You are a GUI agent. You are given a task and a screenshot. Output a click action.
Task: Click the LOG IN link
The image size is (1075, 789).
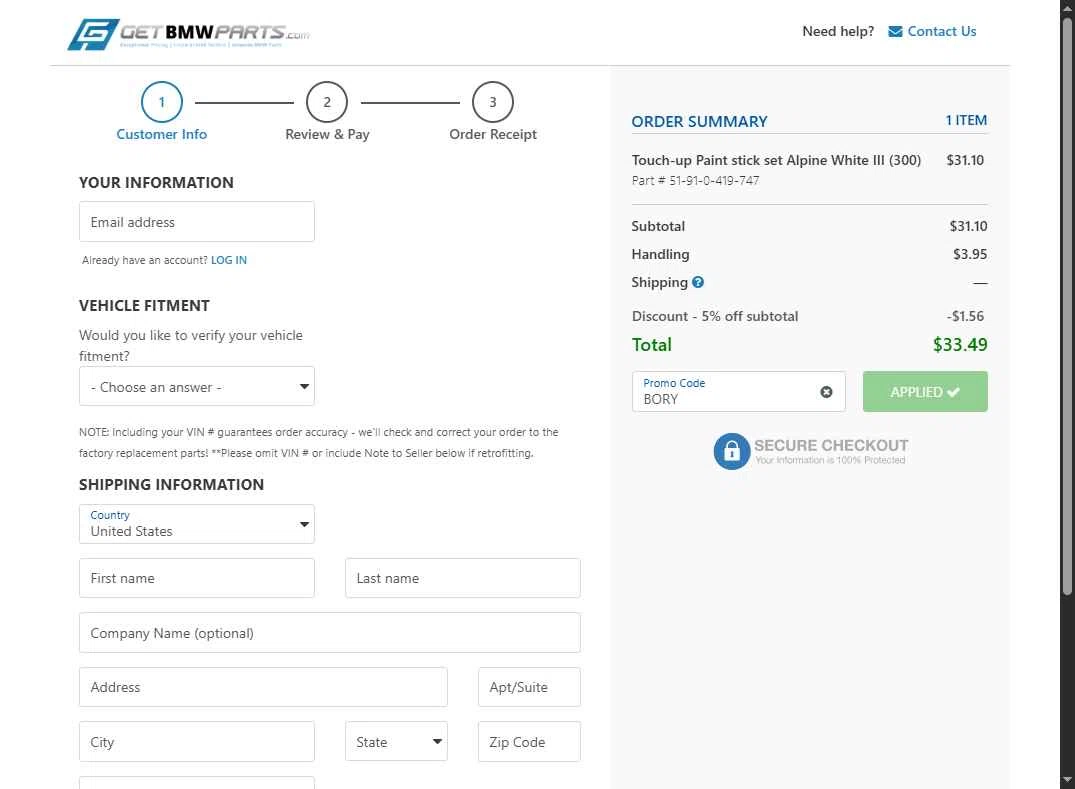pos(229,260)
